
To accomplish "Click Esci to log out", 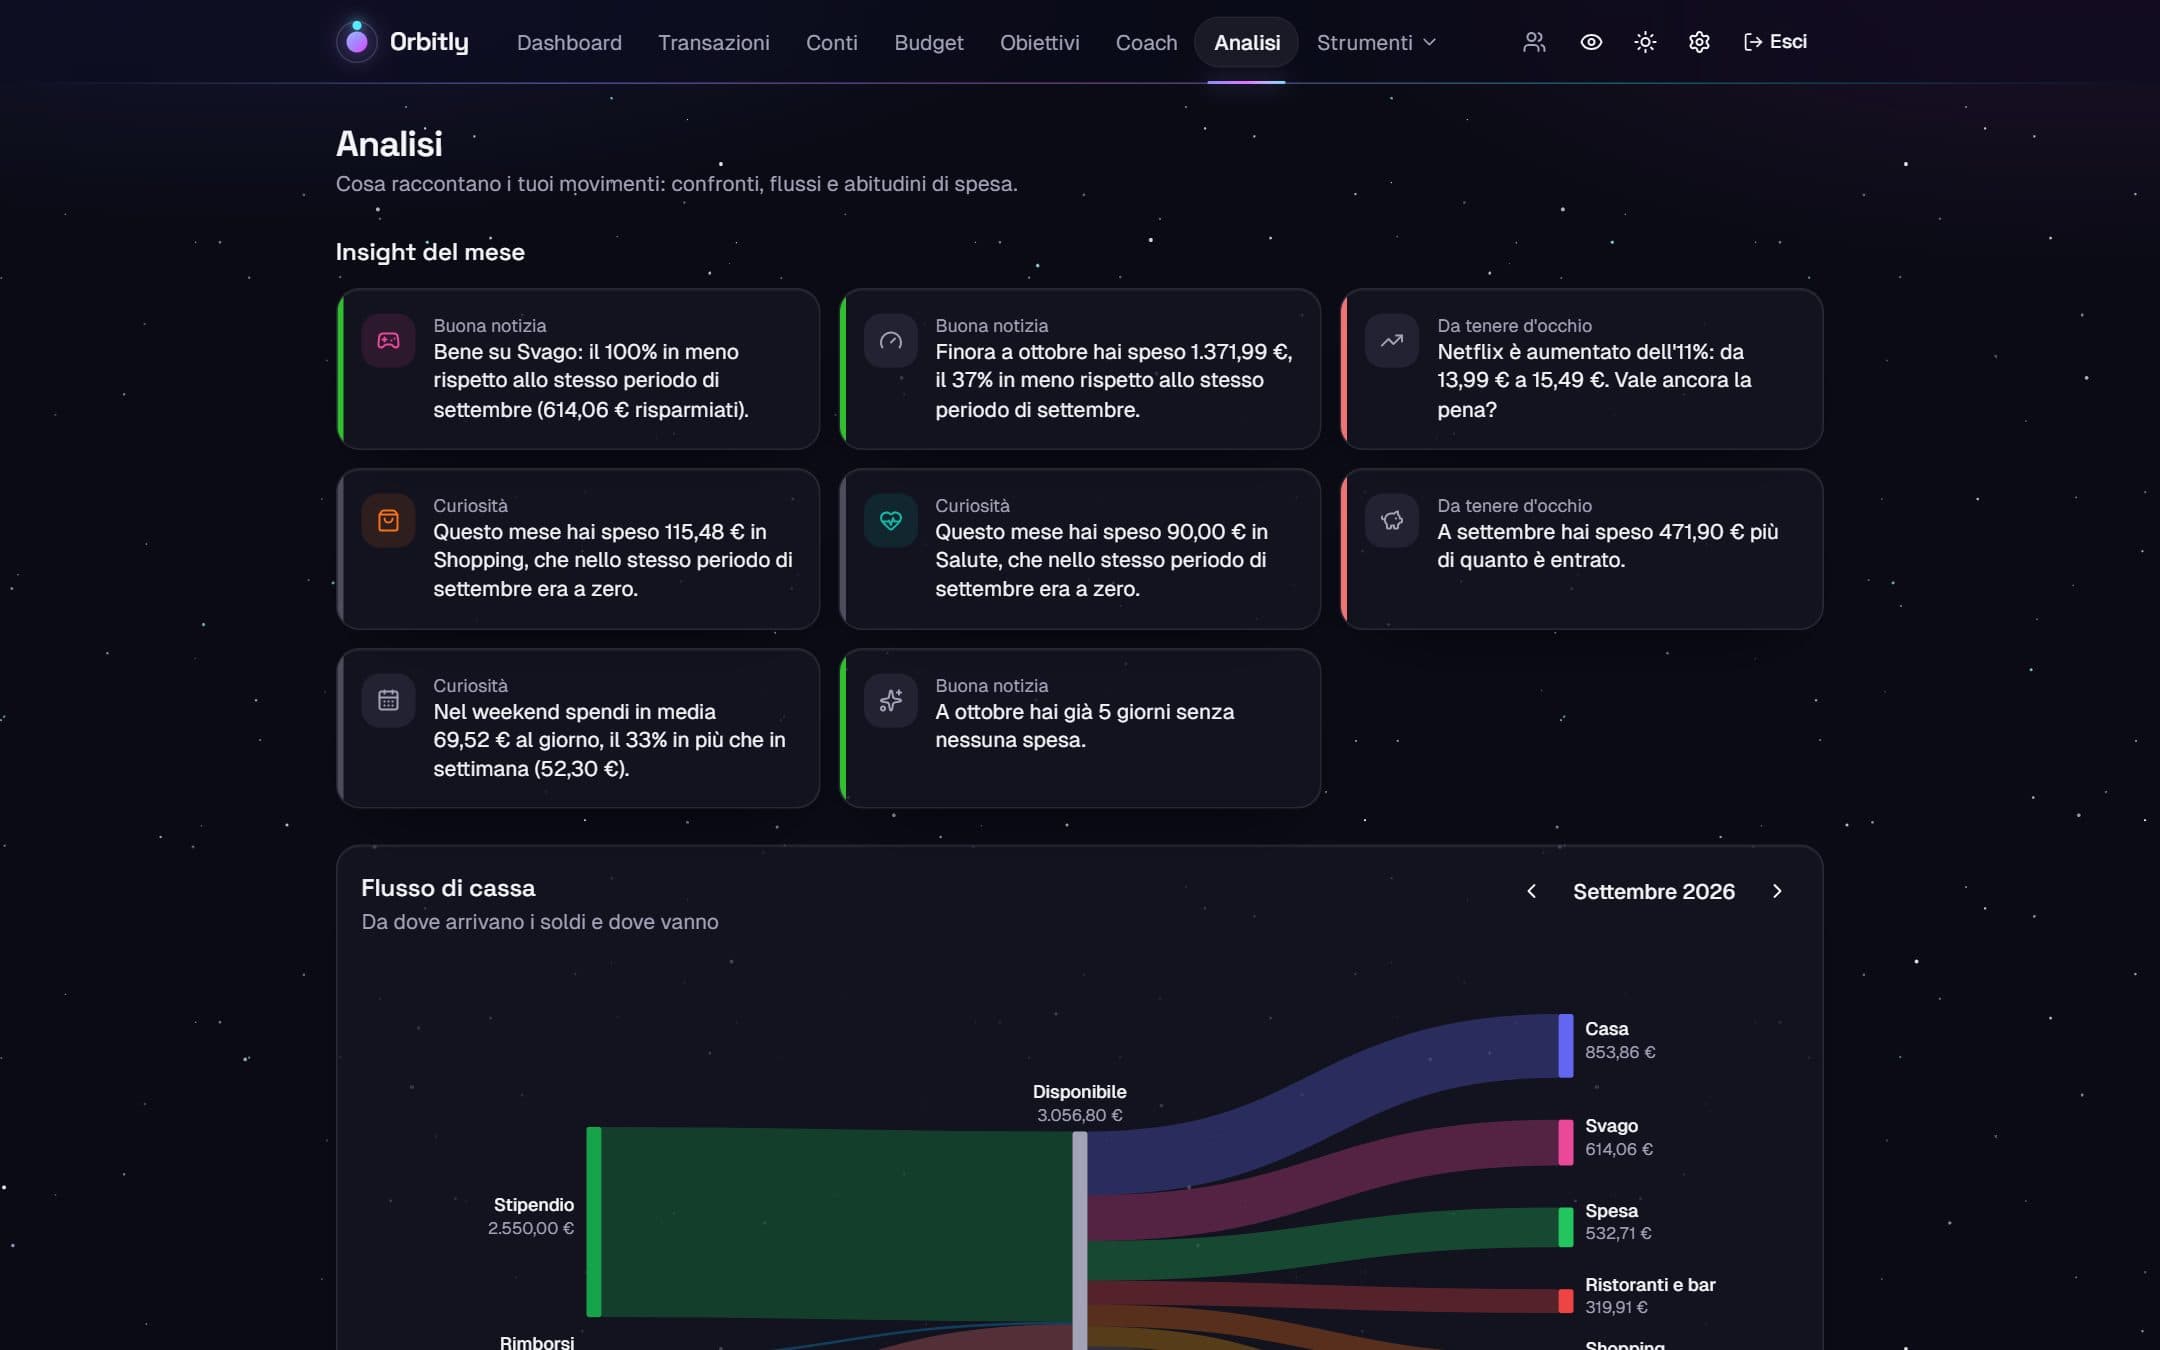I will 1775,42.
